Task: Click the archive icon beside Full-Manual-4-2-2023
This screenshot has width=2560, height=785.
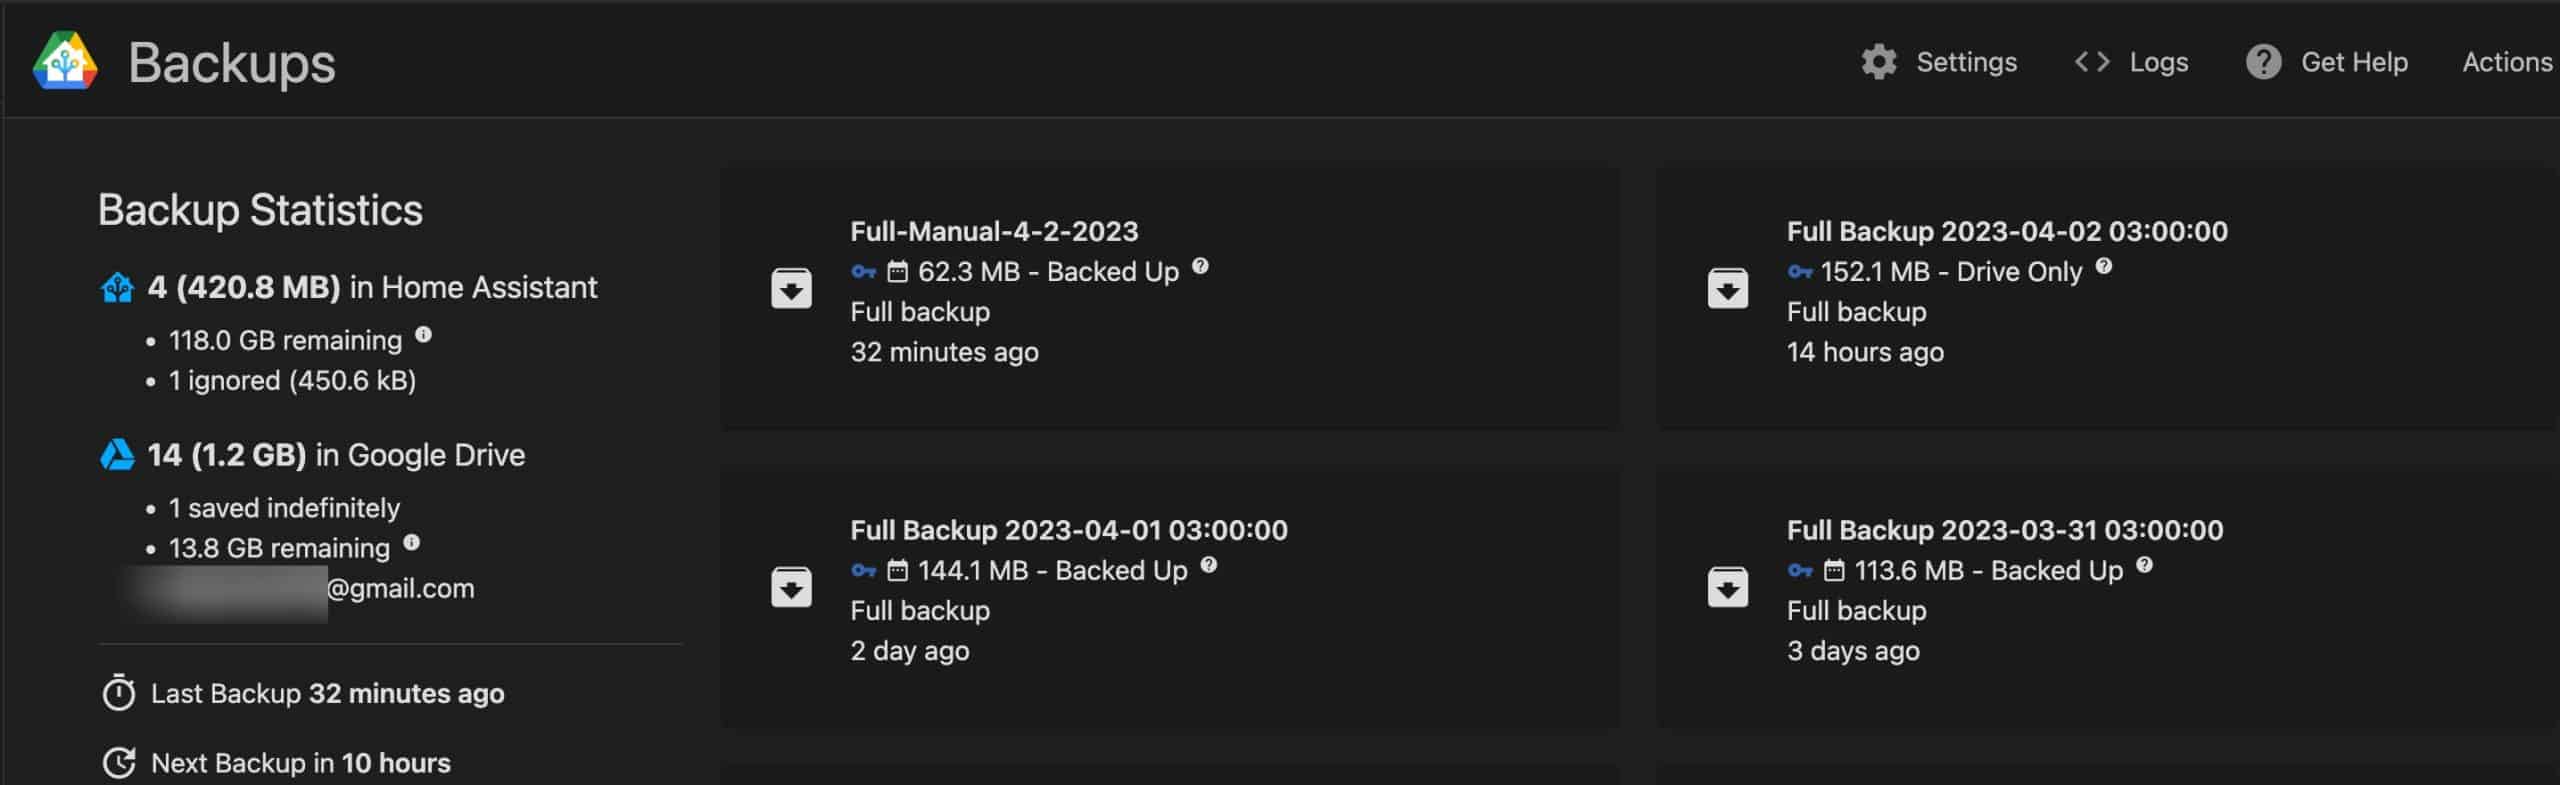Action: 791,288
